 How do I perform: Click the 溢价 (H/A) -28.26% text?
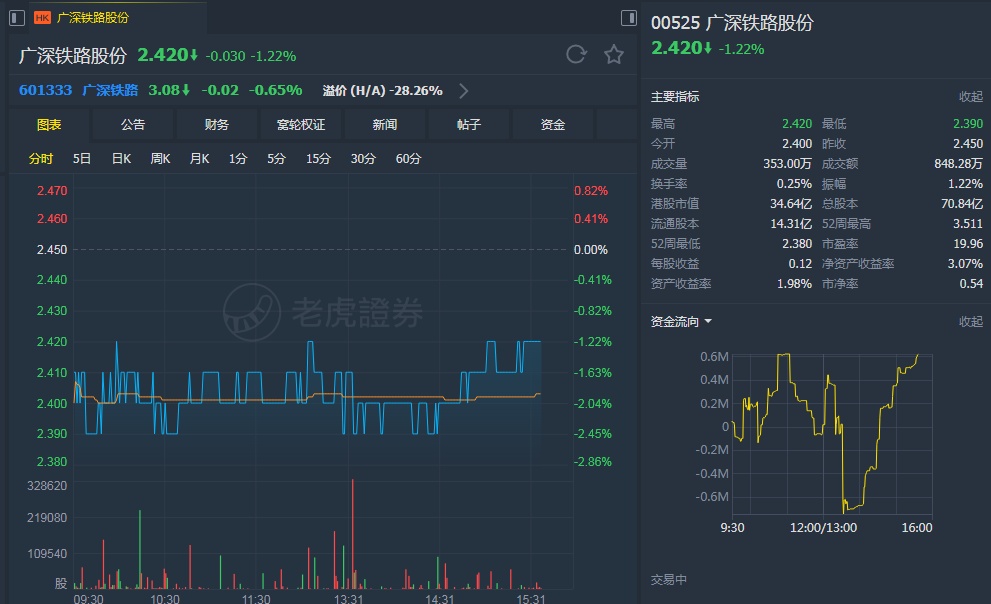pyautogui.click(x=382, y=90)
